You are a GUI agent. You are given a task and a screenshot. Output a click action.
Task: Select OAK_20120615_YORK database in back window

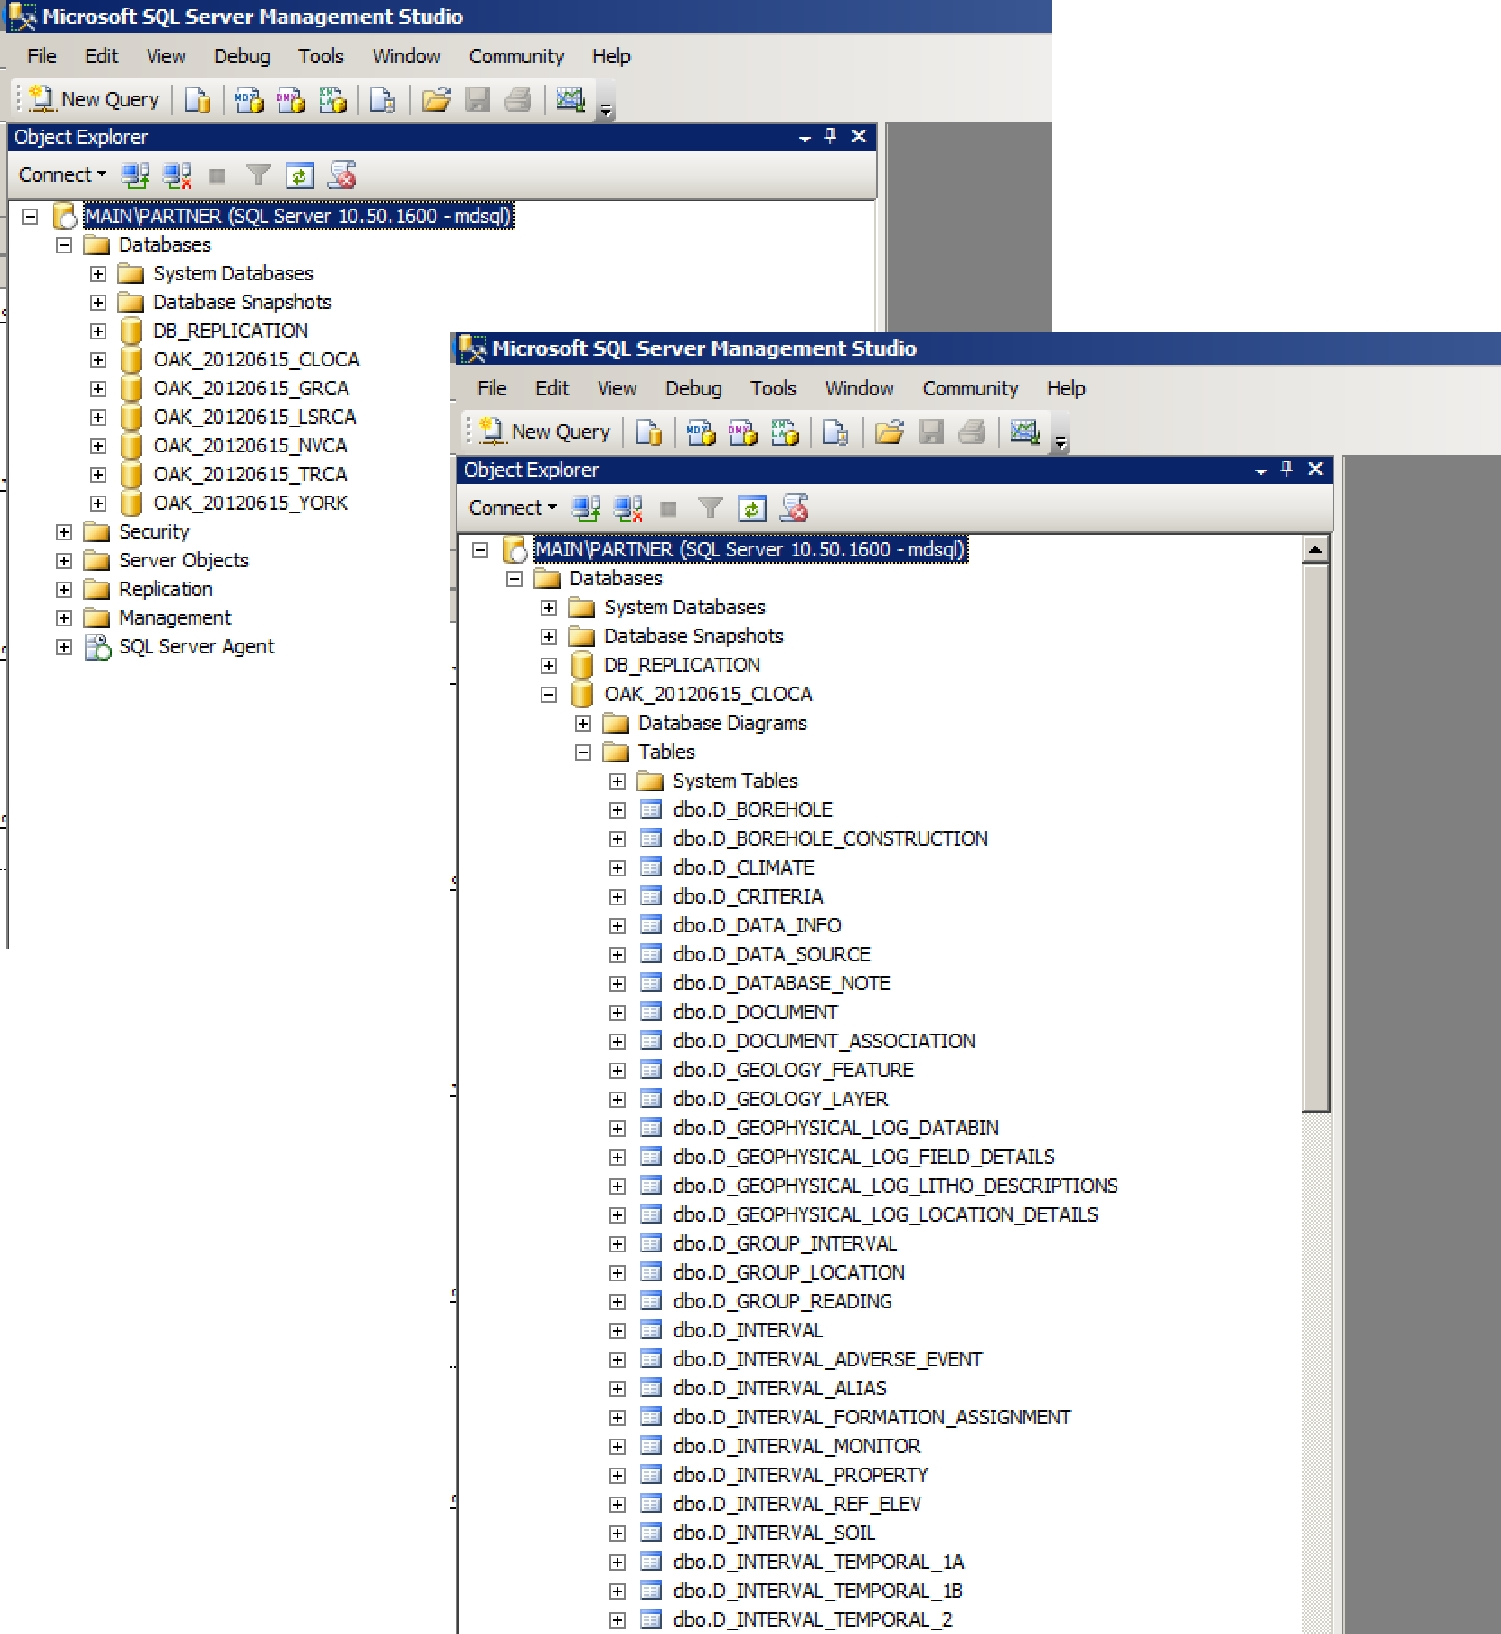coord(251,503)
